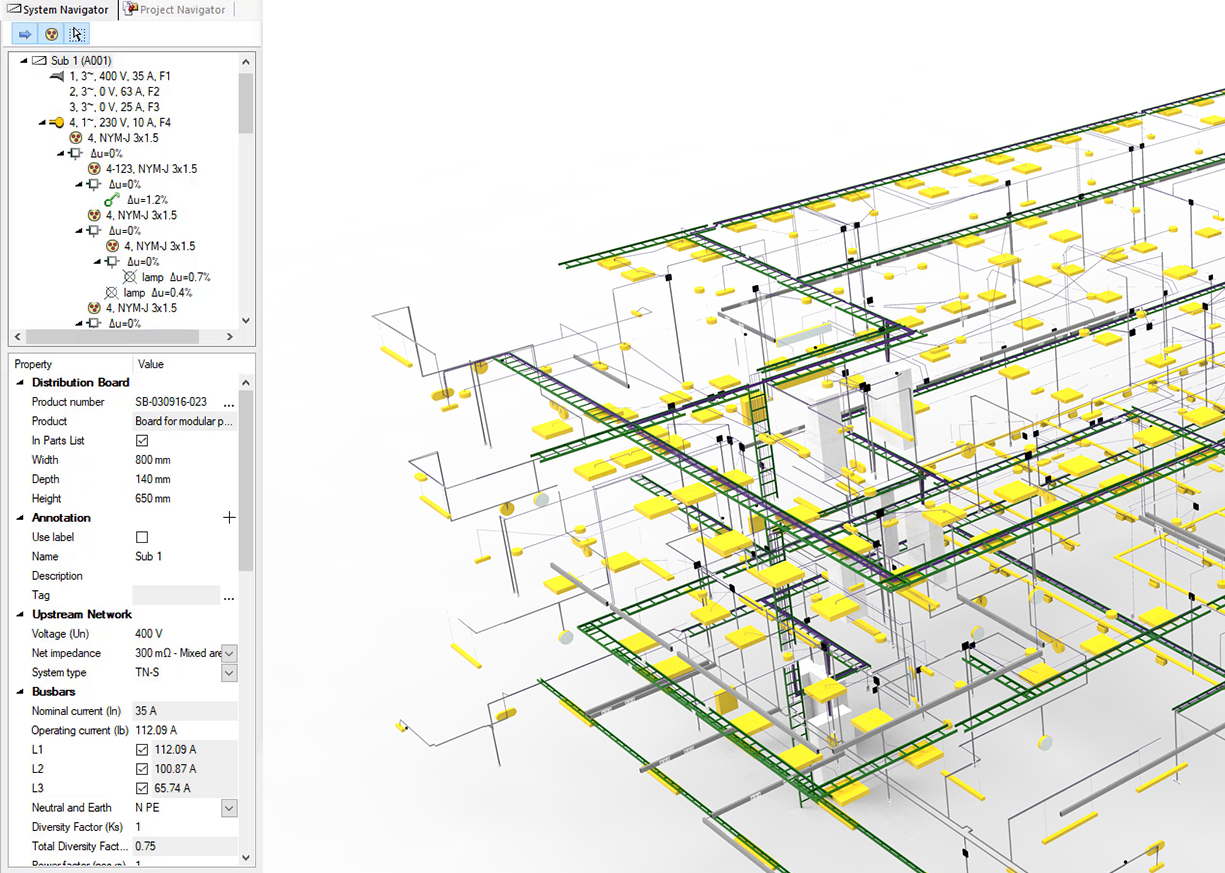Click the blue arrow toolbar icon
The height and width of the screenshot is (873, 1225).
26,34
